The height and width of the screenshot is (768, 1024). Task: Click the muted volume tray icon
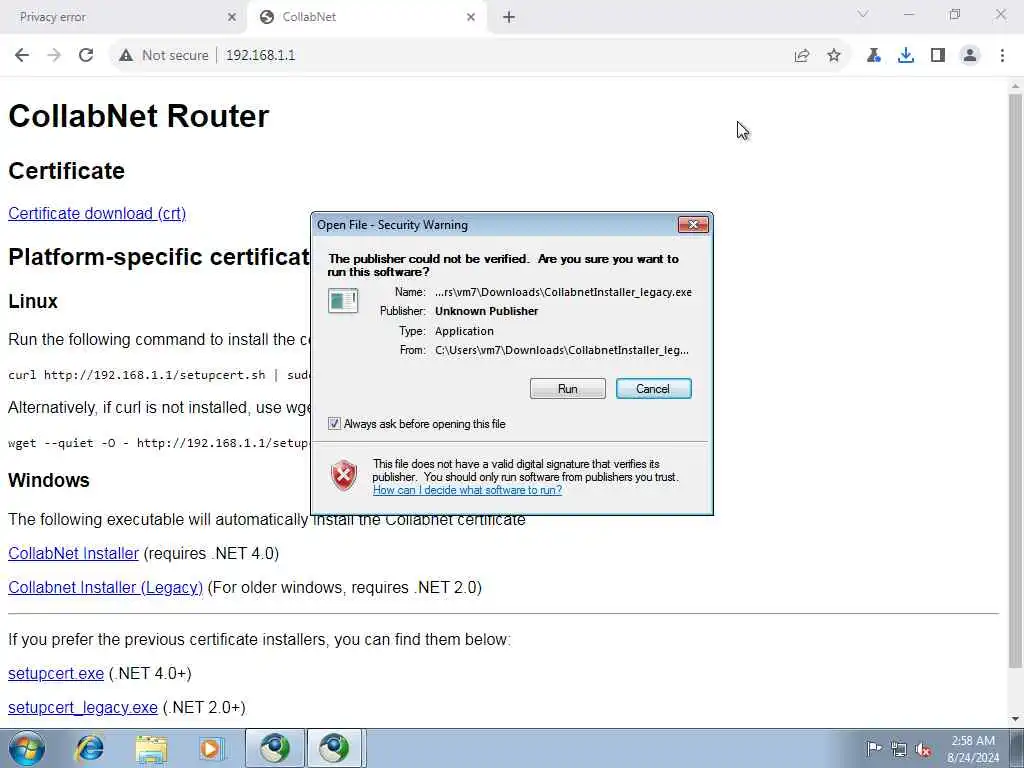pyautogui.click(x=923, y=749)
